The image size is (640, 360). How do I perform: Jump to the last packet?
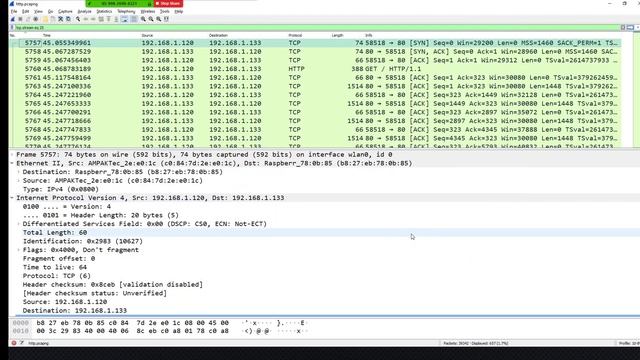(116, 19)
